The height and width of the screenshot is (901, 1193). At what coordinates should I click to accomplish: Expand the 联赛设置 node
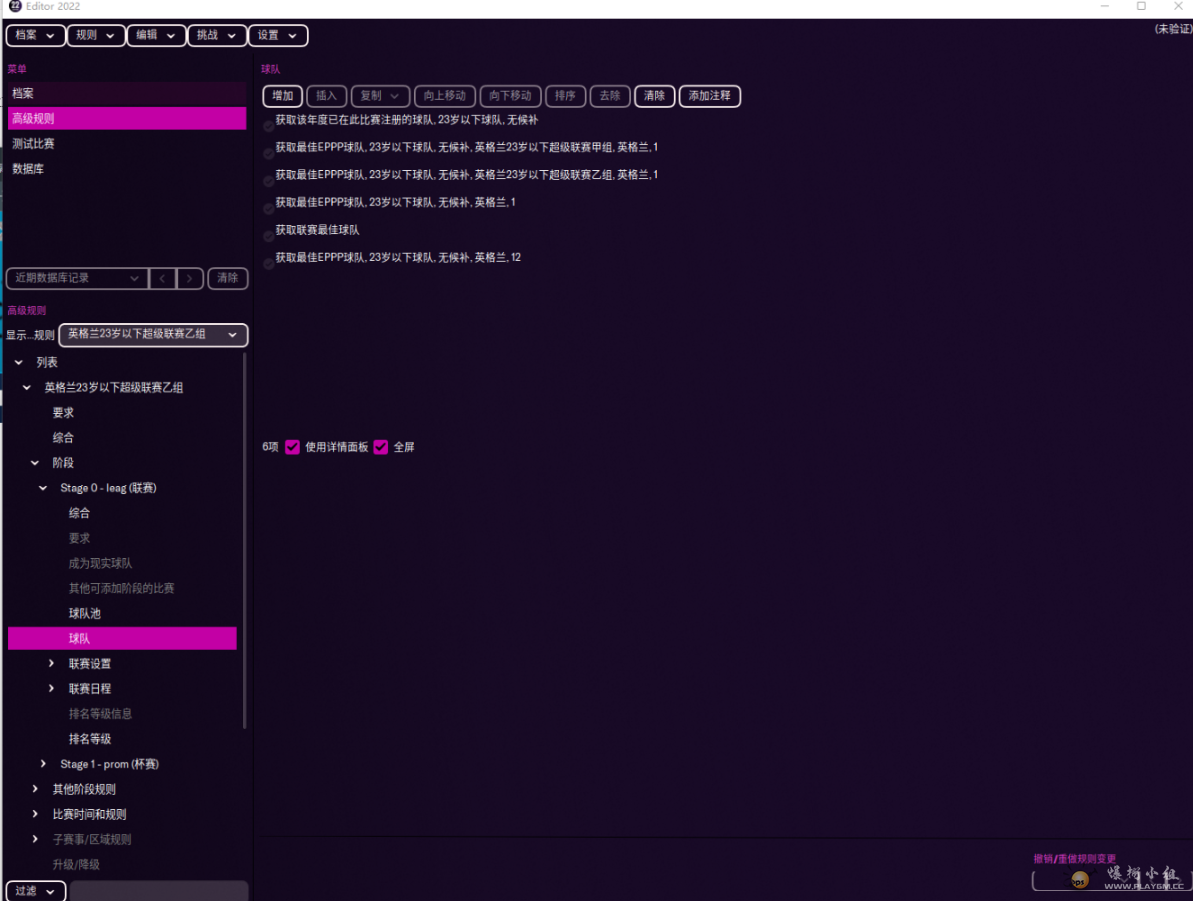tap(51, 664)
